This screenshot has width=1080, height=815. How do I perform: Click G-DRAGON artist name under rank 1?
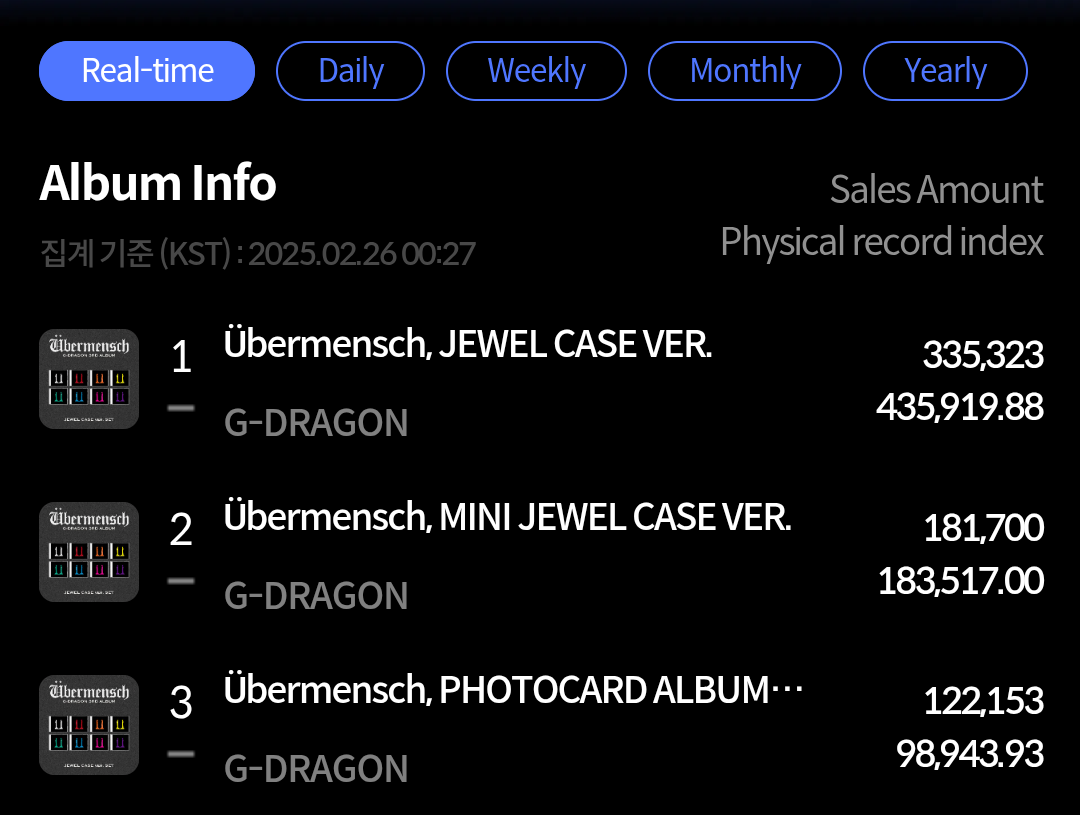[316, 423]
